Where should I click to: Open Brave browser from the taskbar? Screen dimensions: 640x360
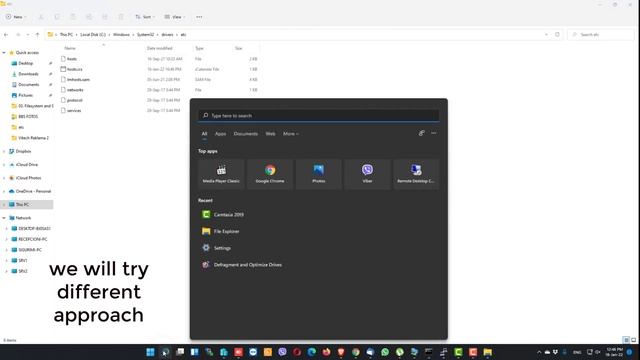click(x=341, y=352)
